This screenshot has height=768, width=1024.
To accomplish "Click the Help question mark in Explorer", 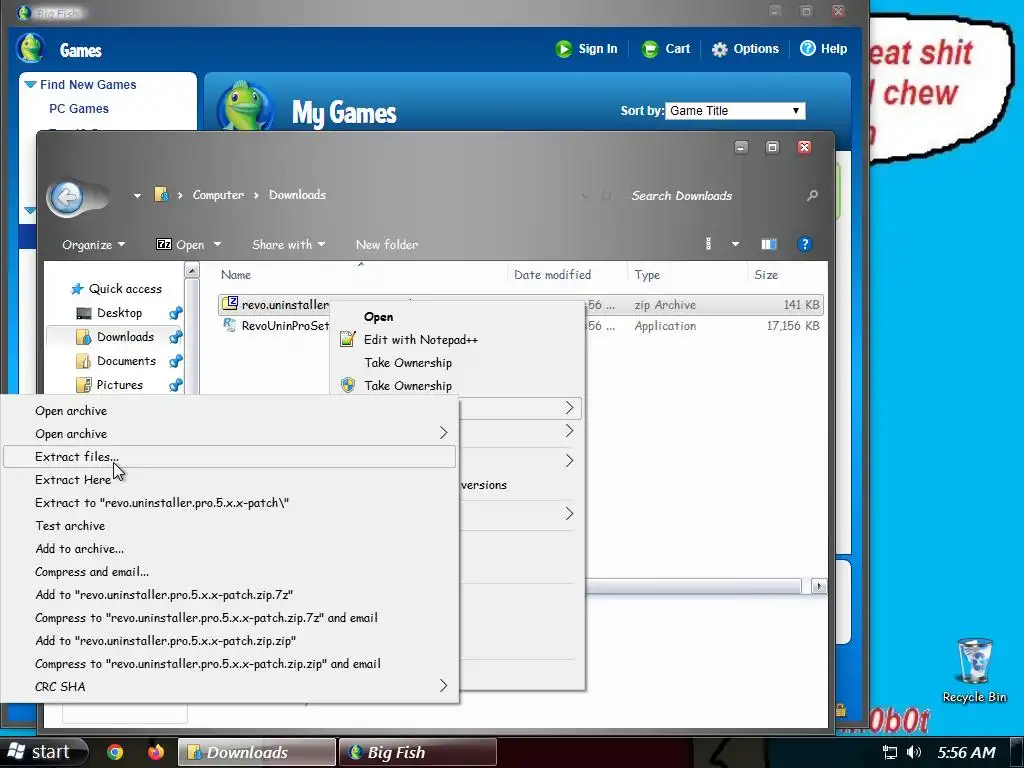I will click(805, 244).
